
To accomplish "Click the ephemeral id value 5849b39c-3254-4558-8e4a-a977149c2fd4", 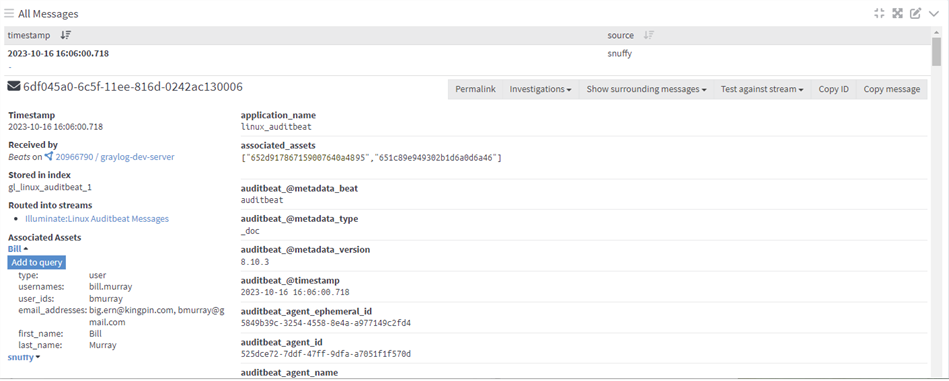I will 326,323.
